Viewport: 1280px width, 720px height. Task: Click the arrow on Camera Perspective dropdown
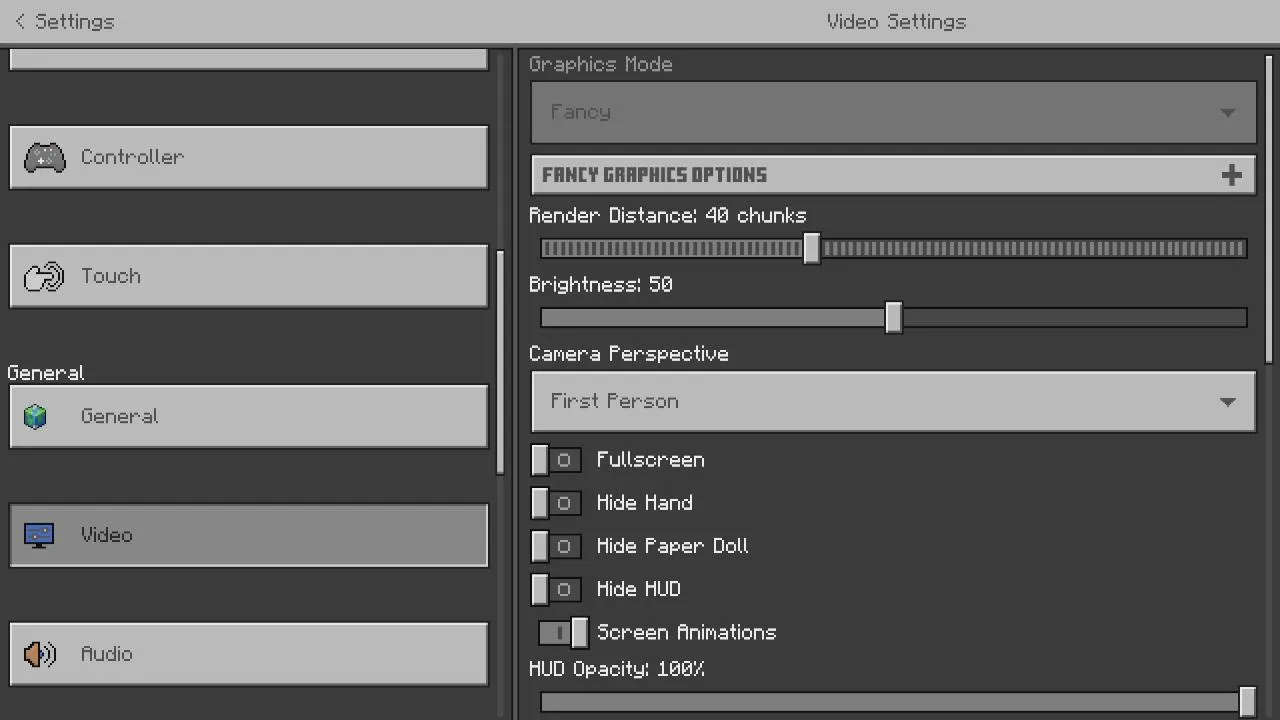(1227, 402)
